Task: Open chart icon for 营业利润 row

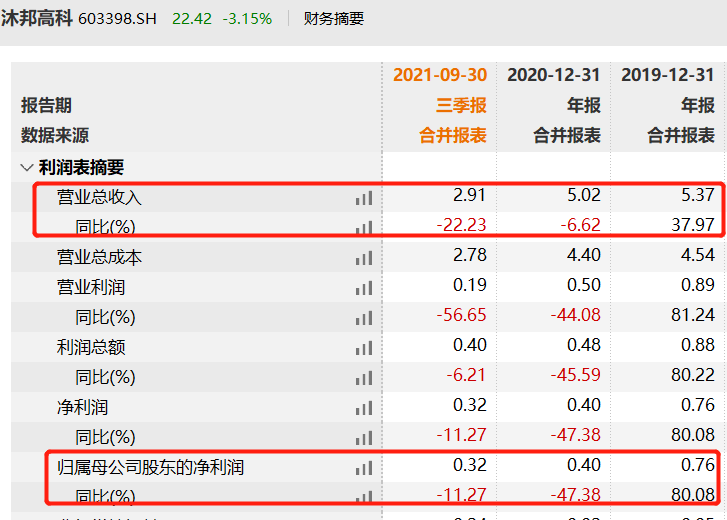Action: 364,288
